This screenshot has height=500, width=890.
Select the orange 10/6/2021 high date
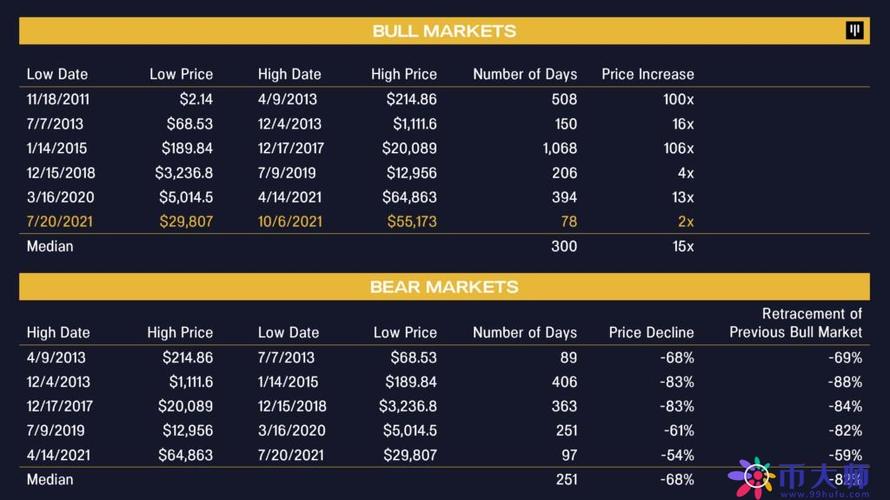tap(290, 221)
